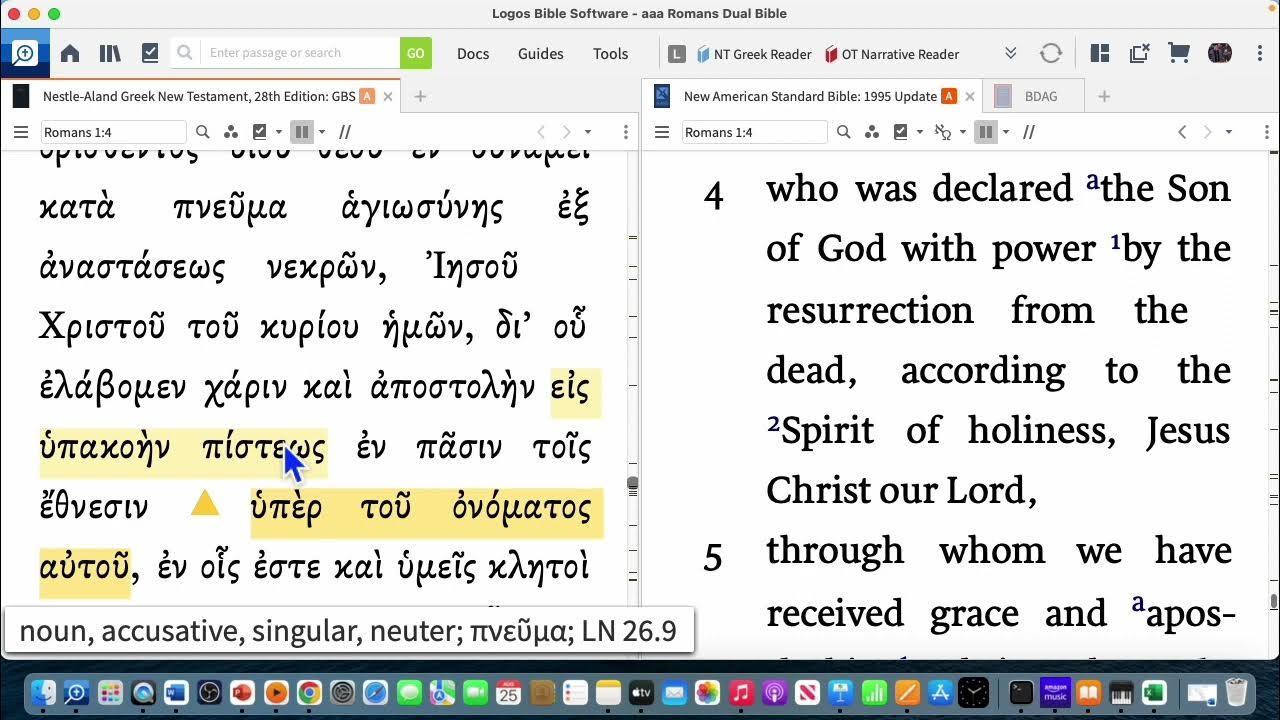
Task: Open visual filters in the NASB panel
Action: pos(872,132)
